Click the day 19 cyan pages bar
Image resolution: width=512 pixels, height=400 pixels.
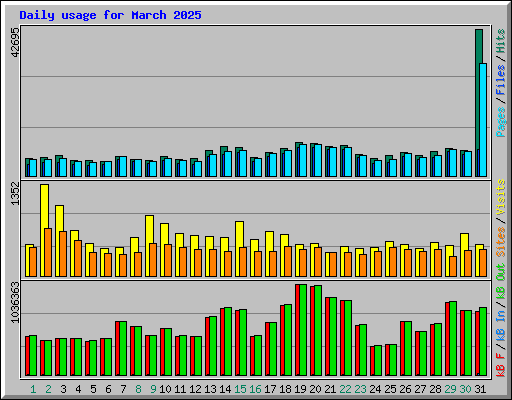pyautogui.click(x=303, y=160)
